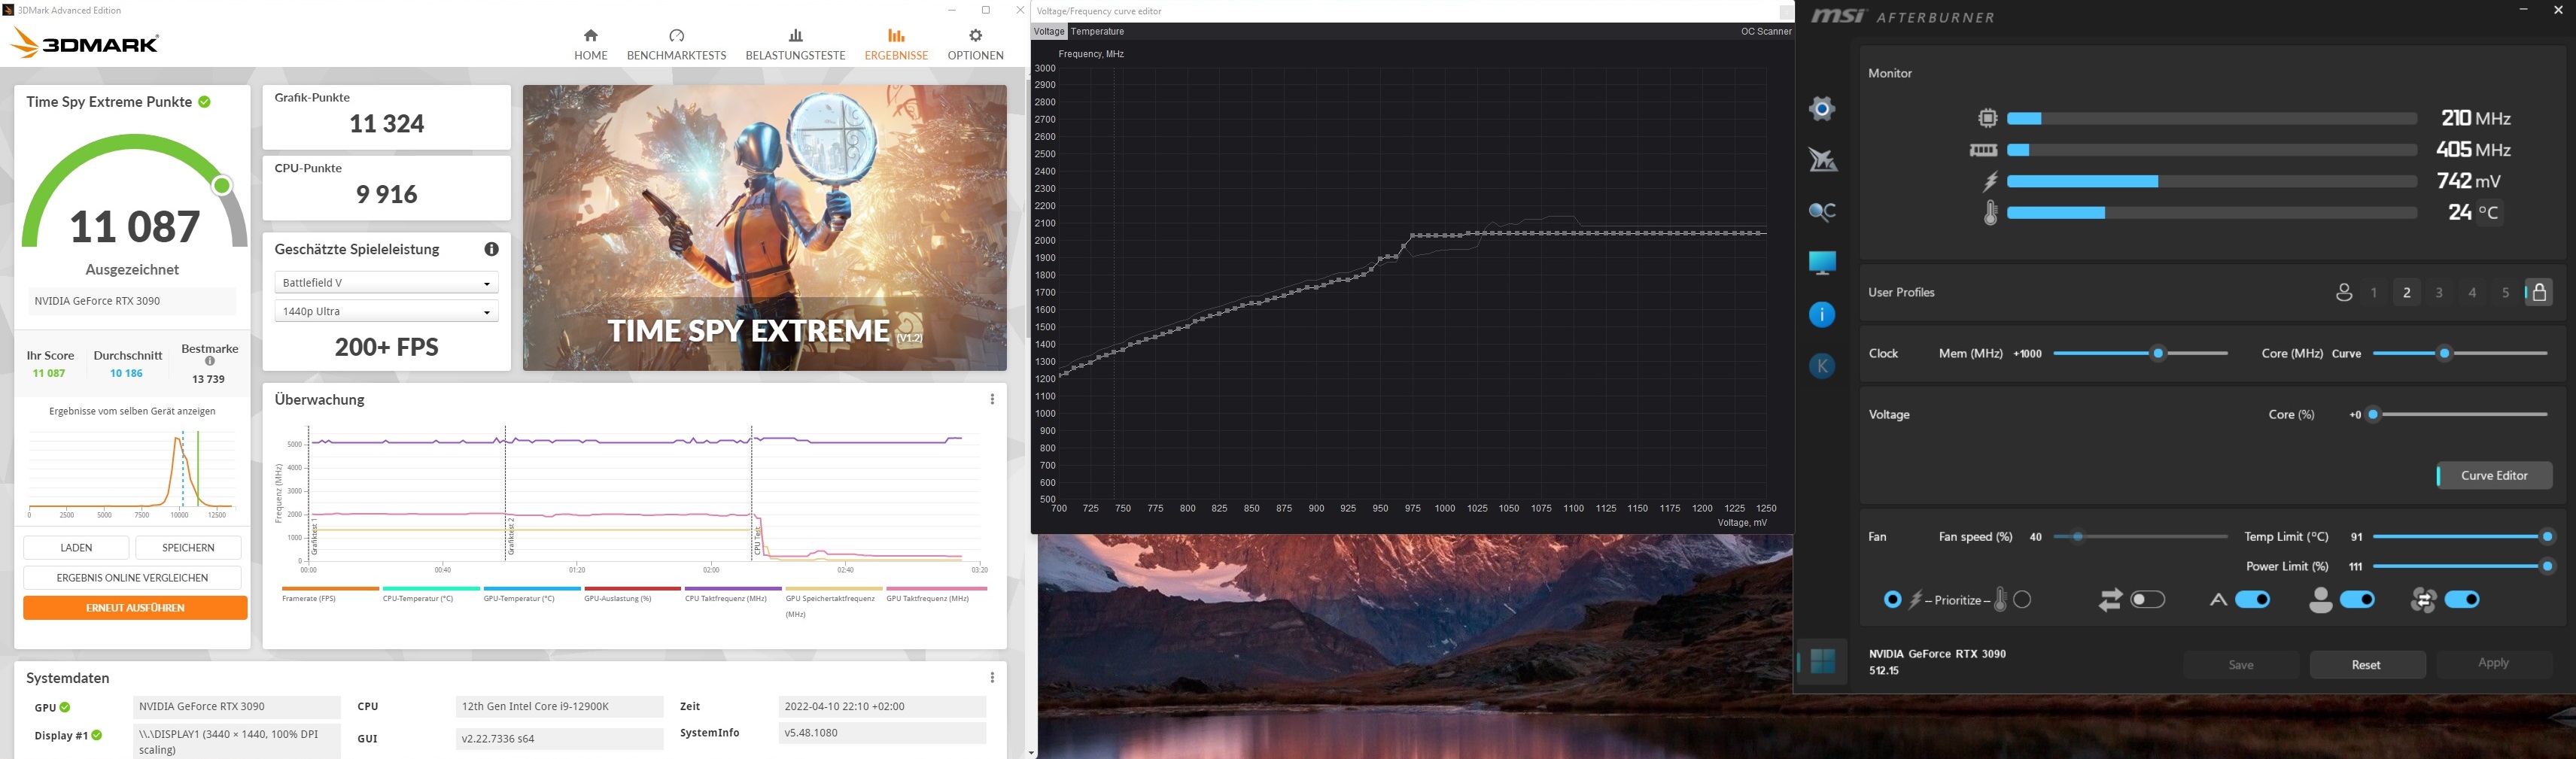Click ERGEBNIS ONLINE VERGLEICHEN button
Viewport: 2576px width, 759px height.
pyautogui.click(x=132, y=578)
